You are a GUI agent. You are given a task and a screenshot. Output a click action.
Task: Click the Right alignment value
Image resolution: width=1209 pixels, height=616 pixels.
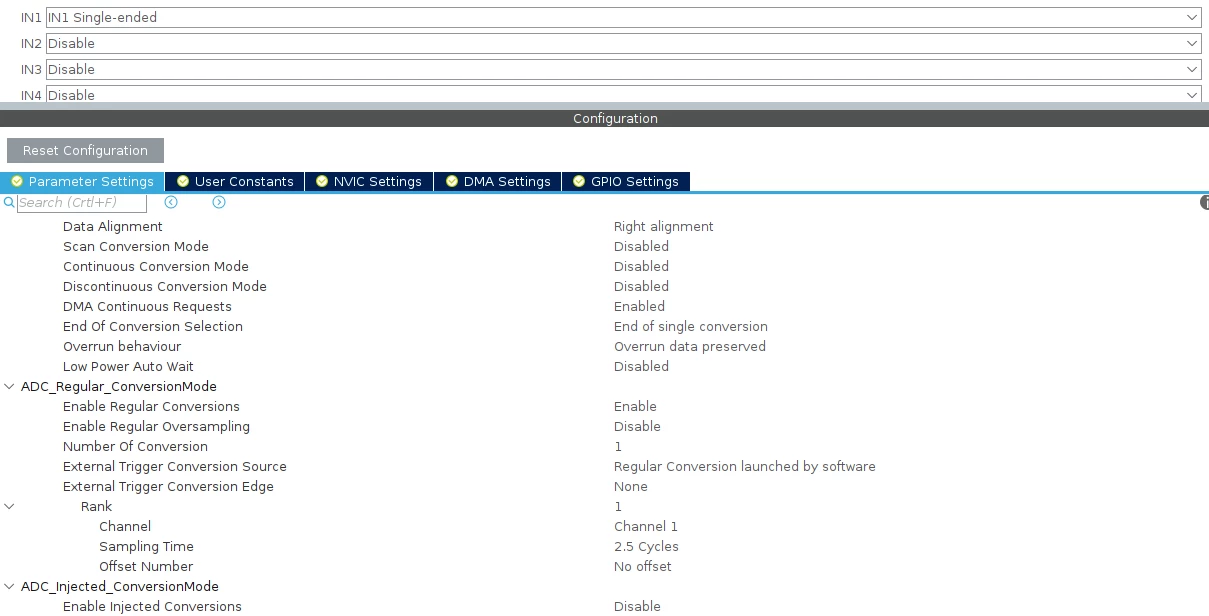663,226
